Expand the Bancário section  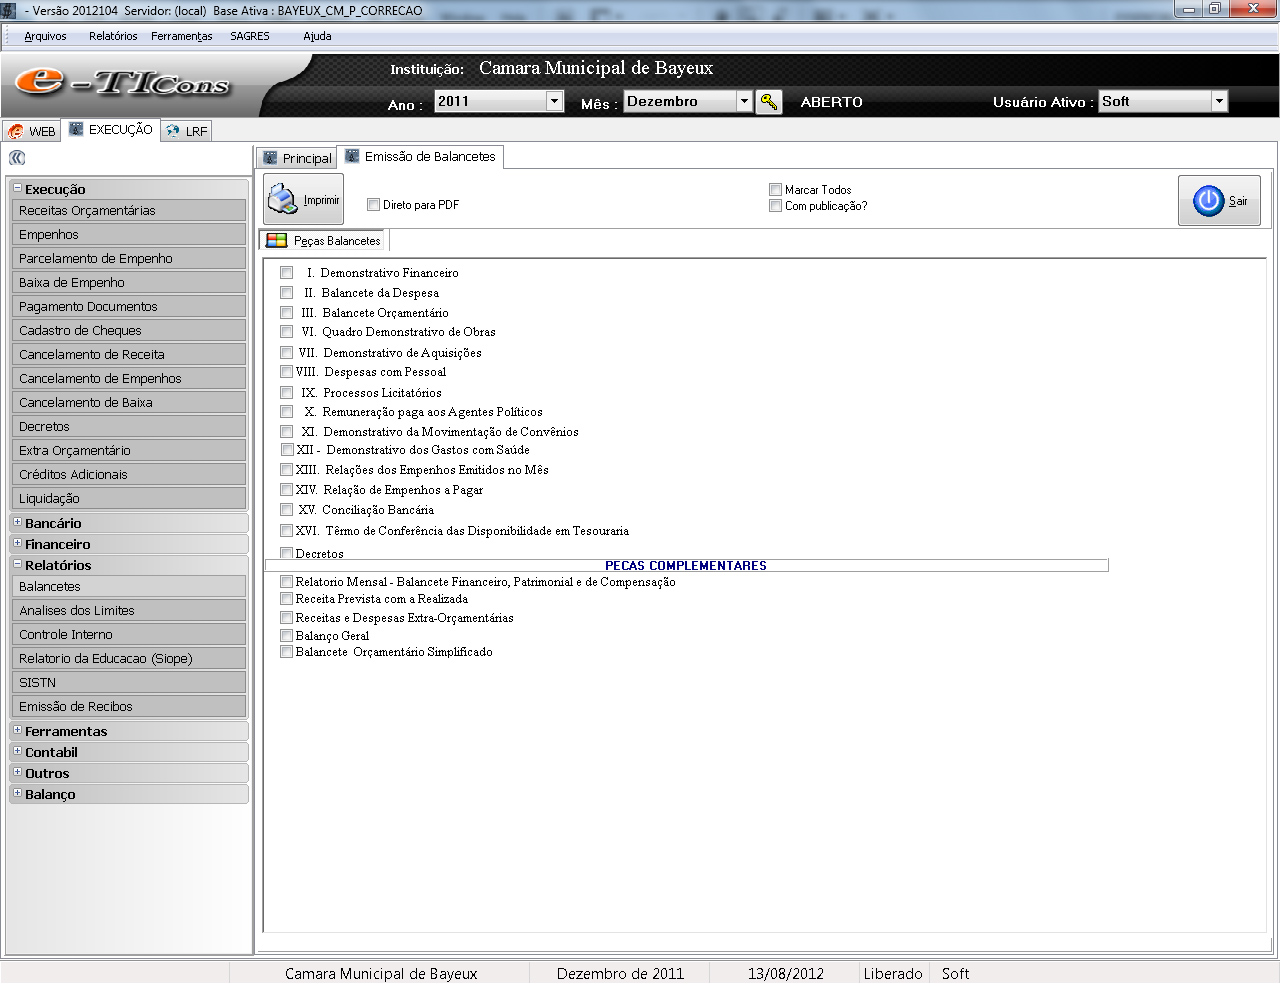click(x=17, y=523)
